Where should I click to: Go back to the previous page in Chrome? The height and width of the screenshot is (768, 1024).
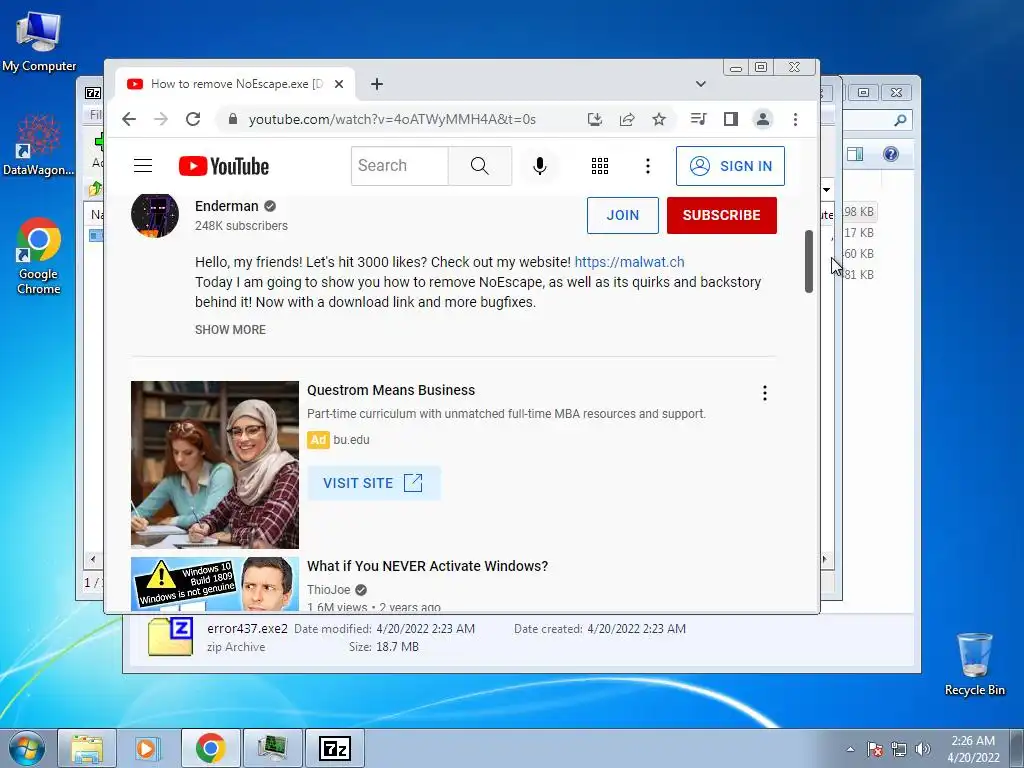coord(129,119)
